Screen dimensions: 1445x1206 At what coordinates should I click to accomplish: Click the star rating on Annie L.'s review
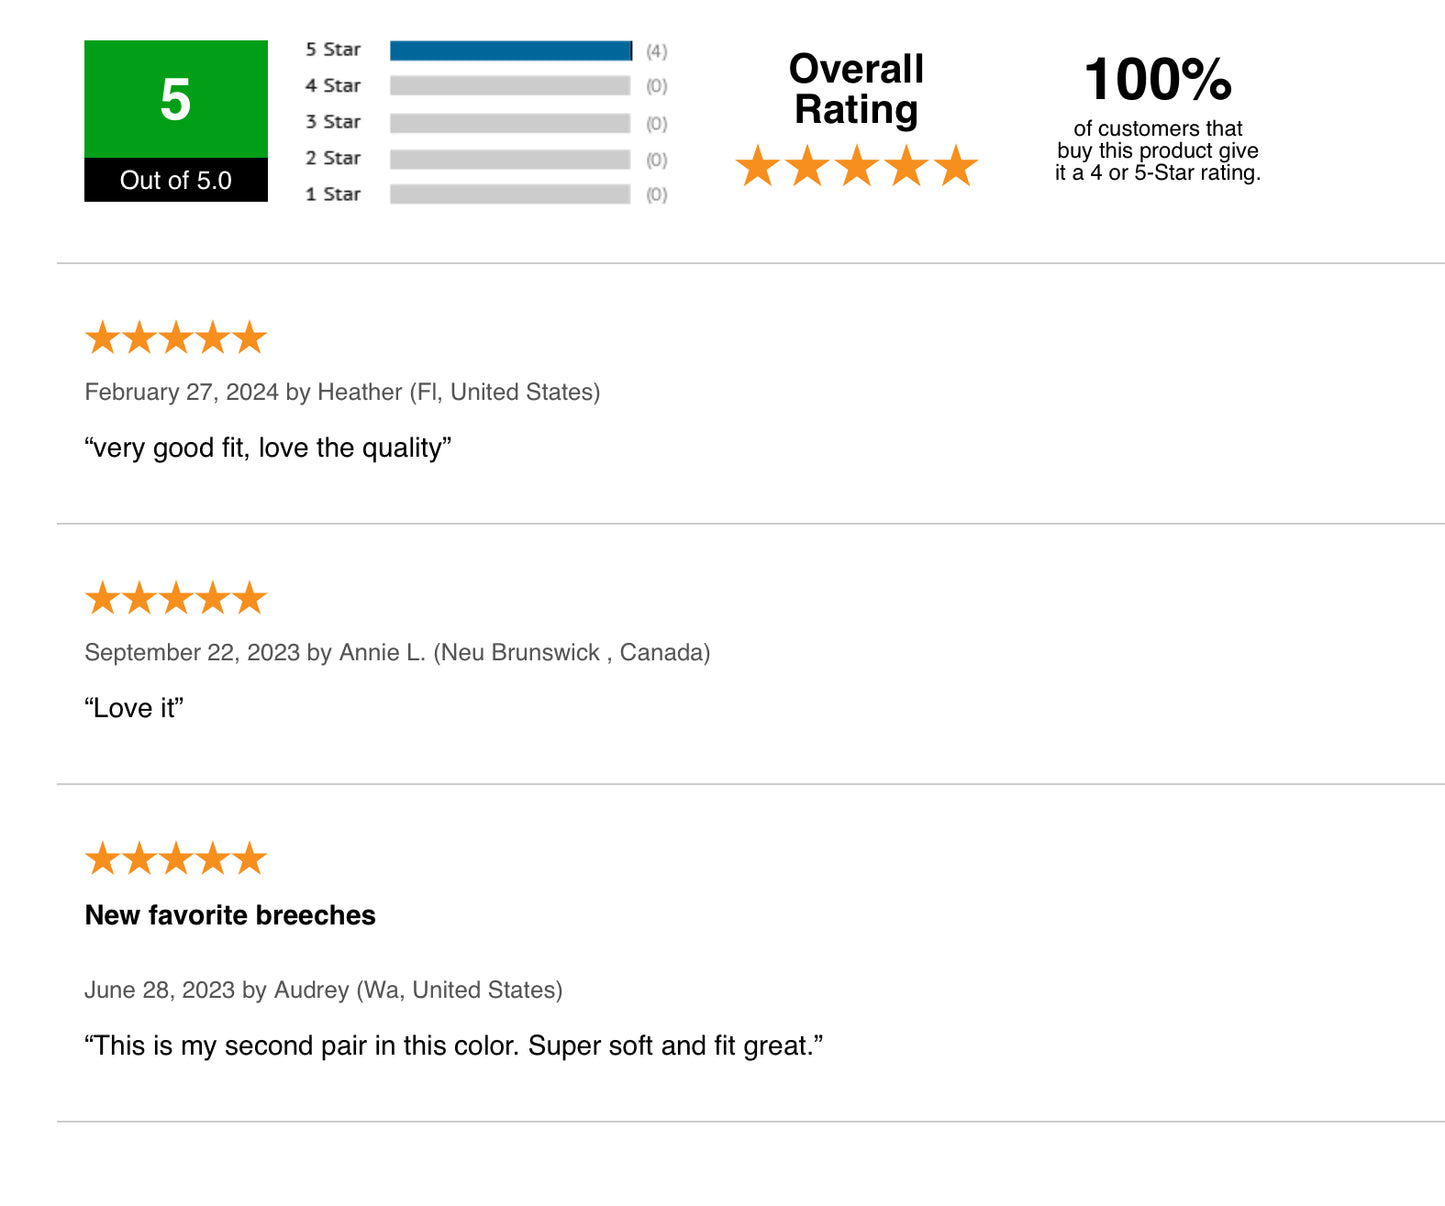176,598
